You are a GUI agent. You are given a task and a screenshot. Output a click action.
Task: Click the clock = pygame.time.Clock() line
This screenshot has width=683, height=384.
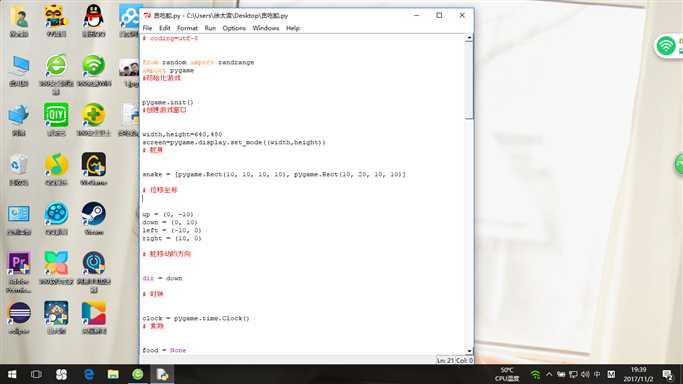coord(196,318)
